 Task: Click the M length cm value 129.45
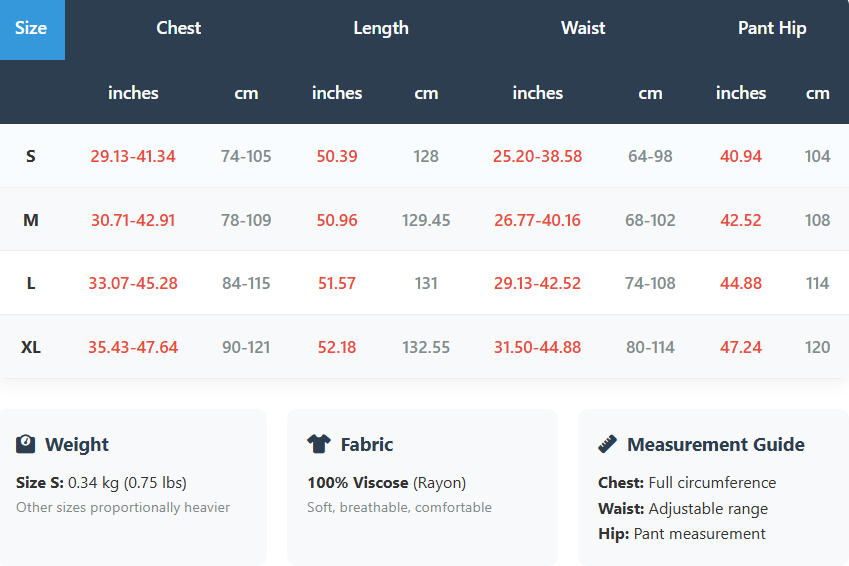pyautogui.click(x=426, y=220)
